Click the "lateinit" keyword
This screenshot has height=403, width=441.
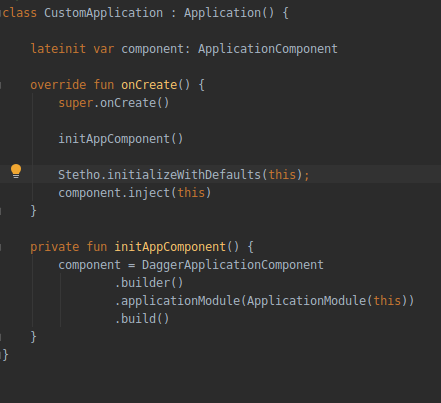point(58,49)
